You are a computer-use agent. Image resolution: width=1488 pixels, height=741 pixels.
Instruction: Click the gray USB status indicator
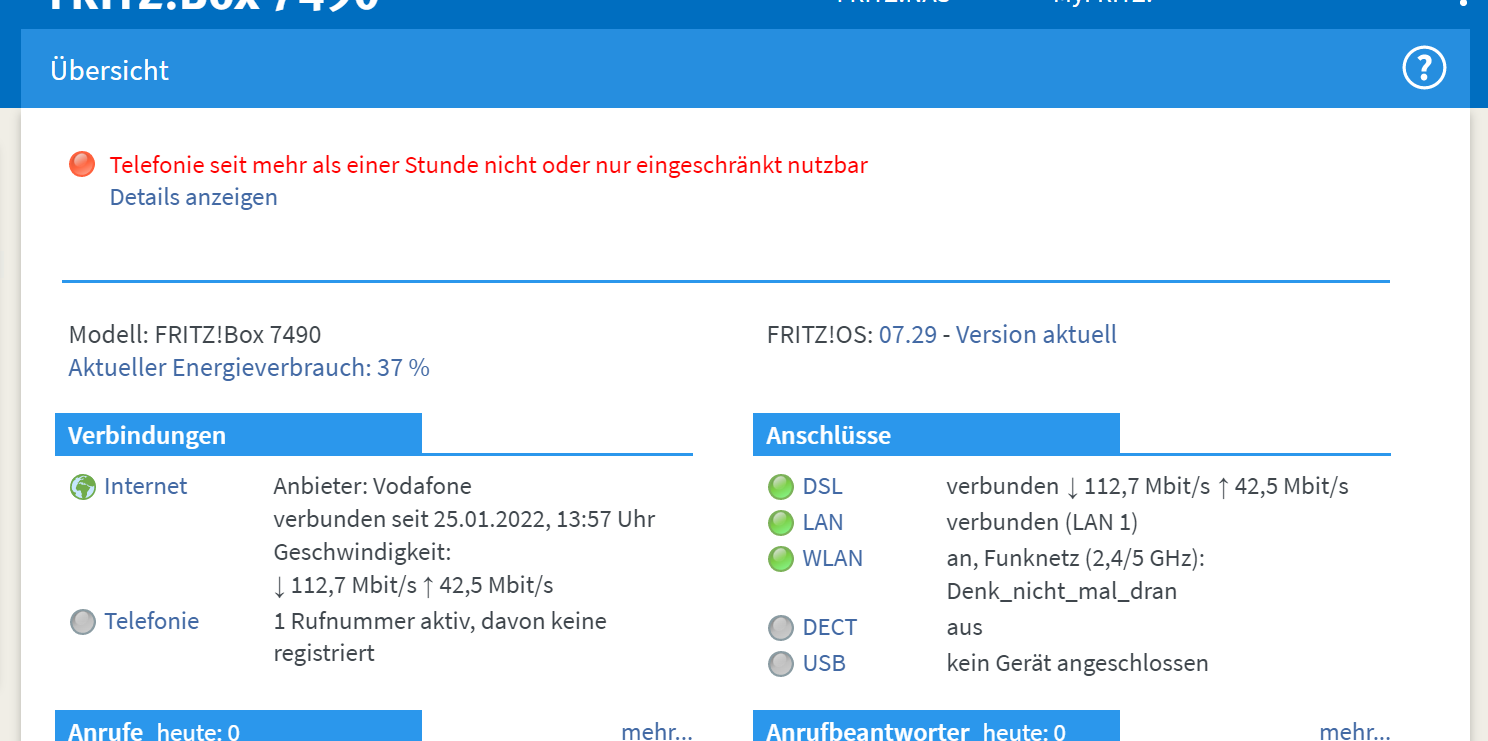[x=780, y=664]
